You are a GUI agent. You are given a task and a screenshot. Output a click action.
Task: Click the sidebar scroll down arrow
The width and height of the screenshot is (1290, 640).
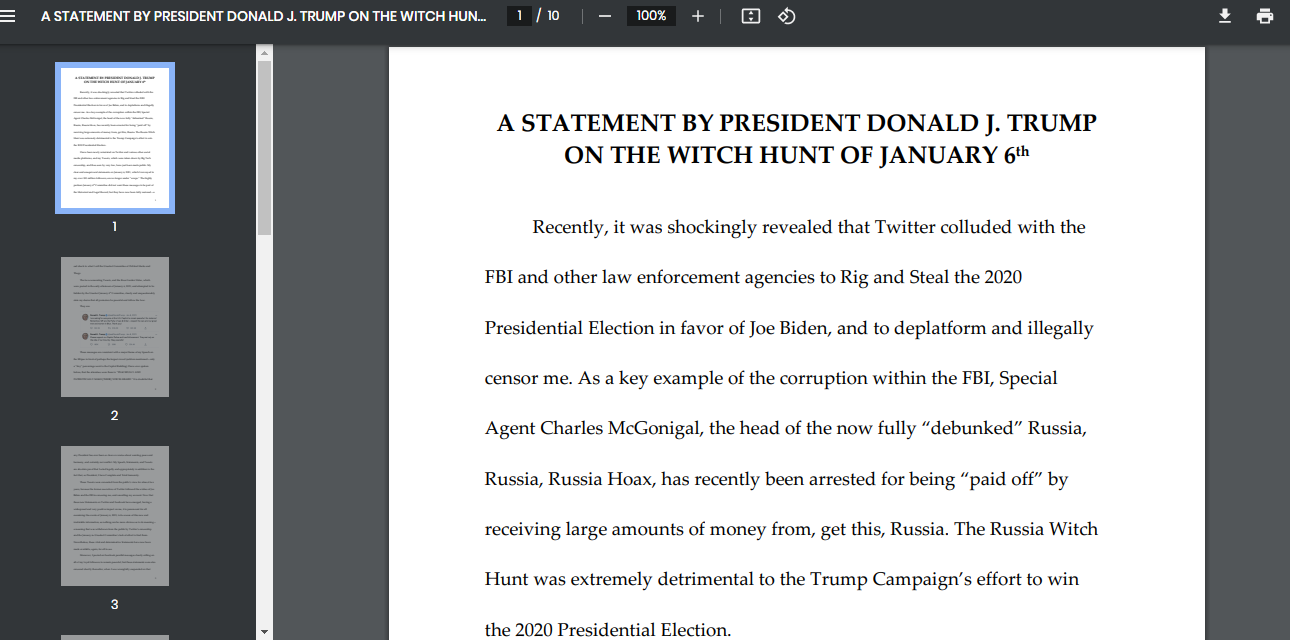264,632
